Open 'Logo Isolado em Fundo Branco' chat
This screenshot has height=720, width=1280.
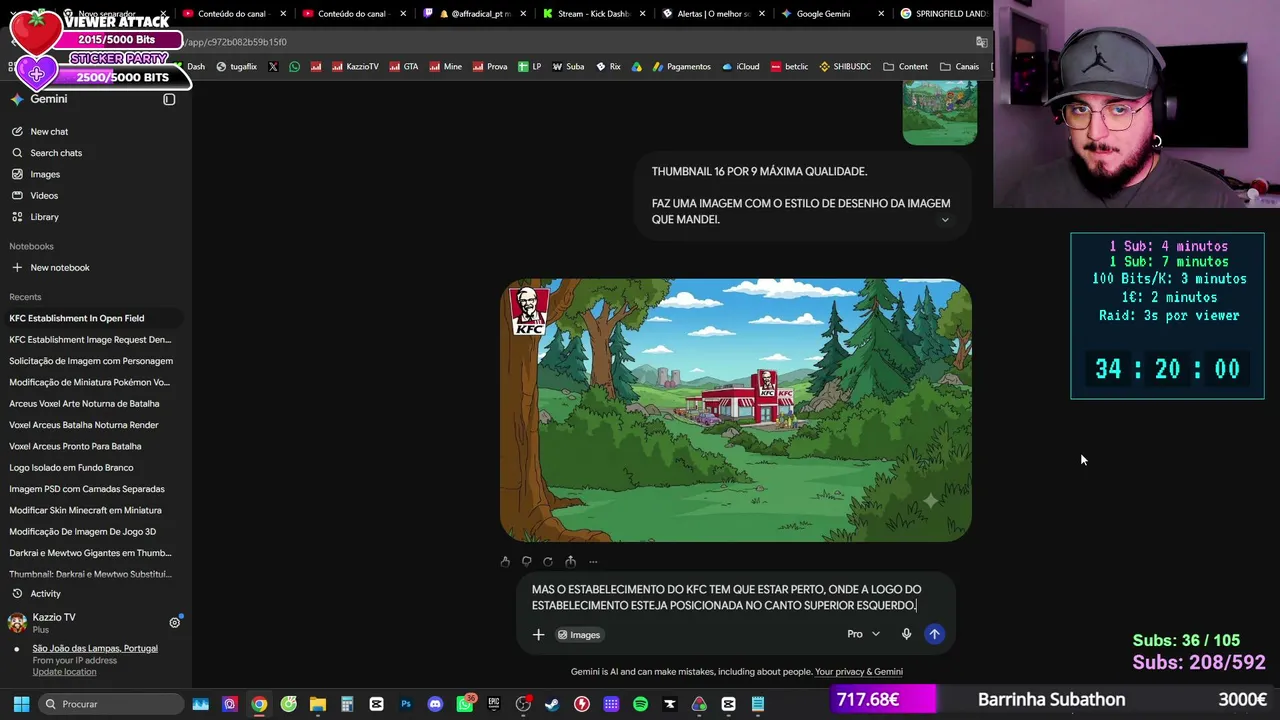[92, 468]
